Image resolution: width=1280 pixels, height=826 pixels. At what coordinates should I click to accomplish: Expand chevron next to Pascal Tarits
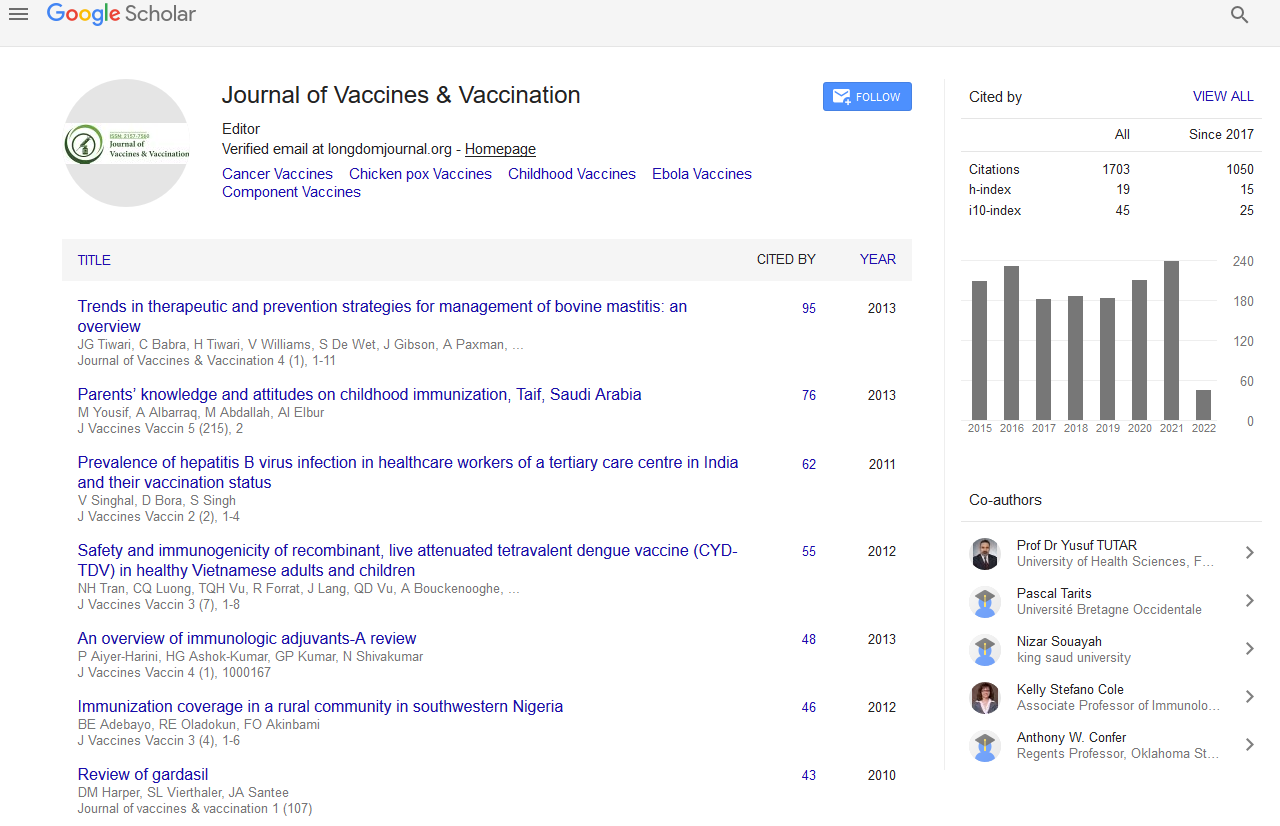(1249, 601)
